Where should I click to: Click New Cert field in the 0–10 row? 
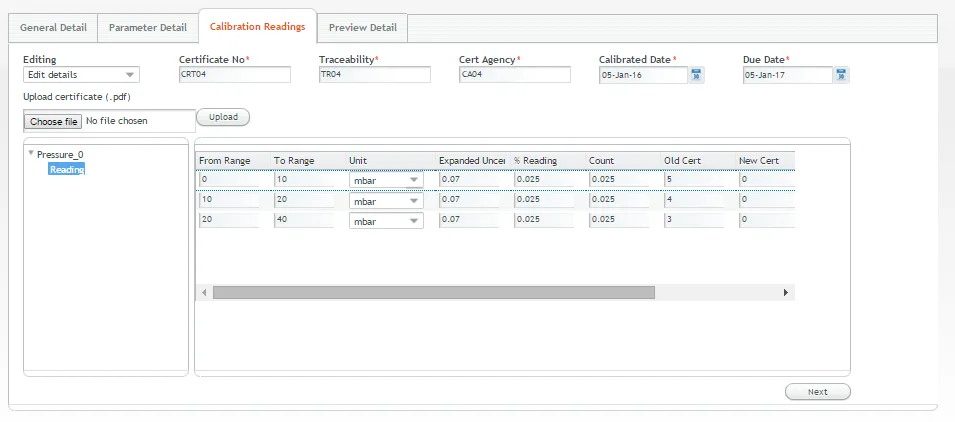tap(767, 179)
